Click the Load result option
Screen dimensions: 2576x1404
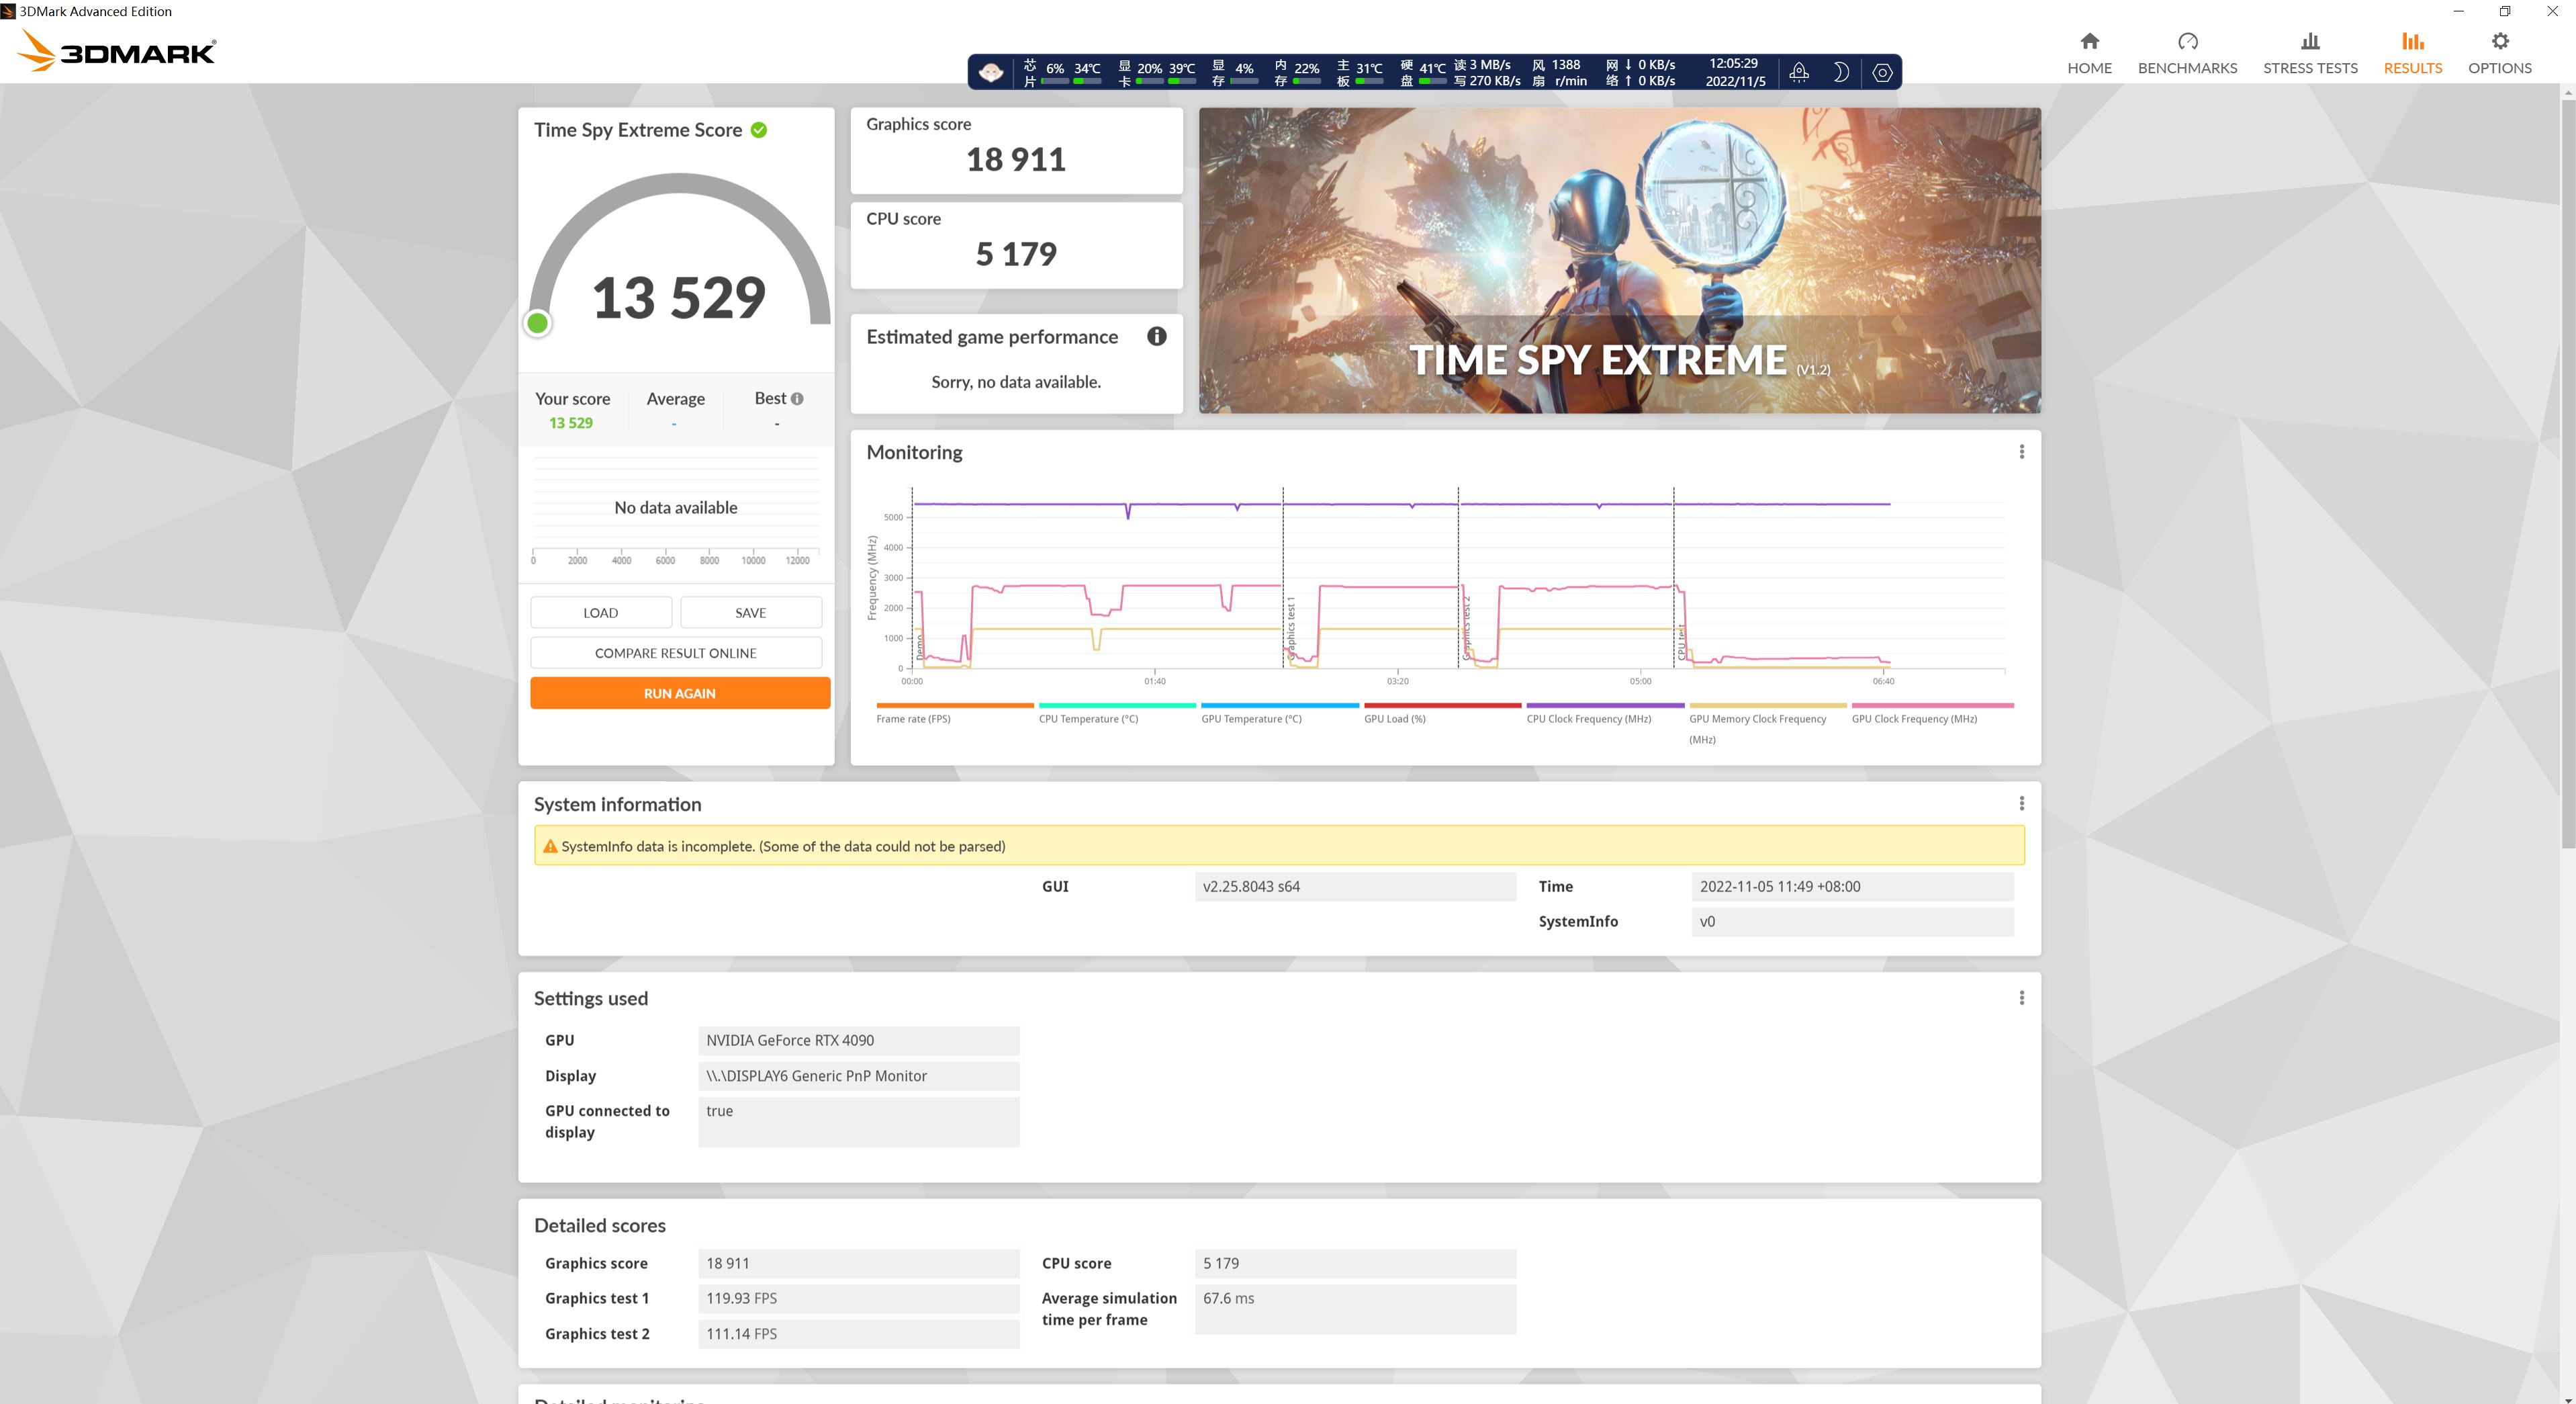click(x=600, y=612)
